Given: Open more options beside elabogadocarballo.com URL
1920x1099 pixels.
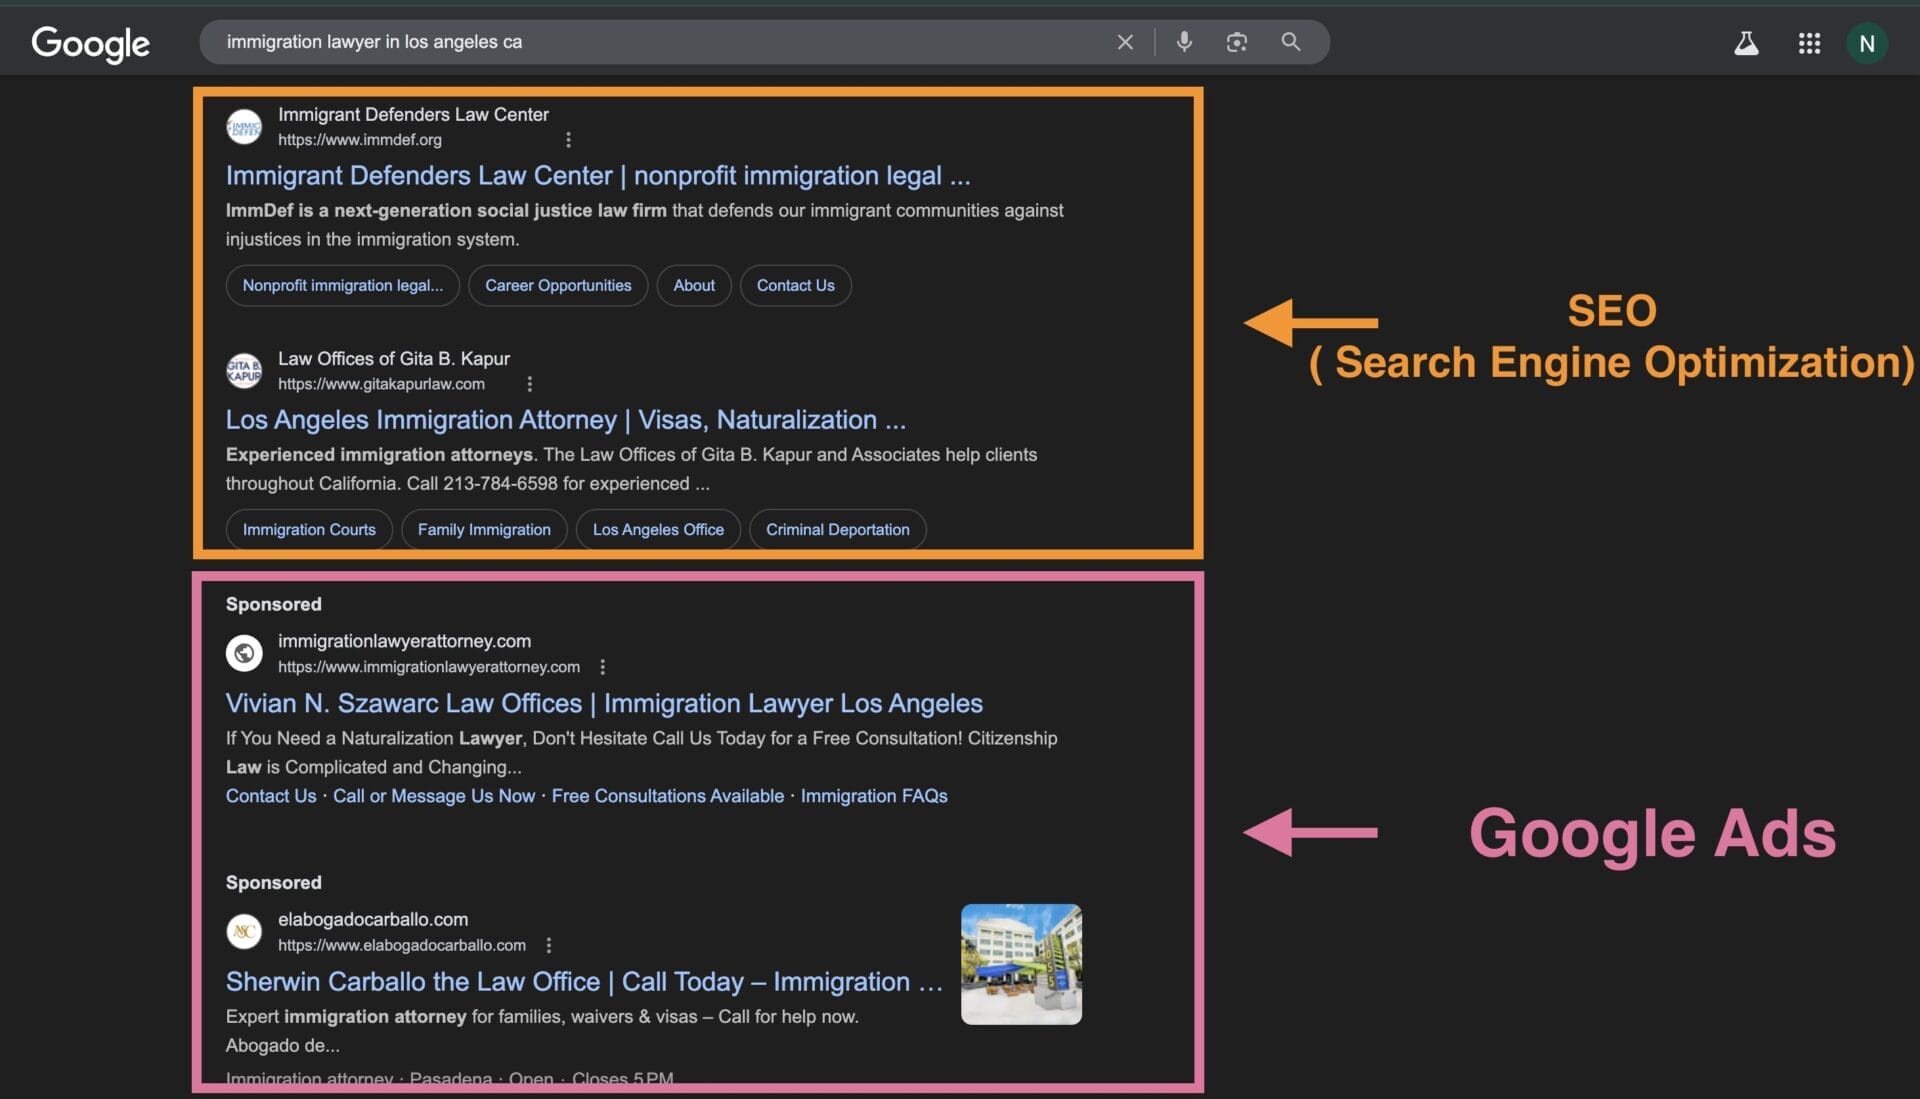Looking at the screenshot, I should pos(548,945).
